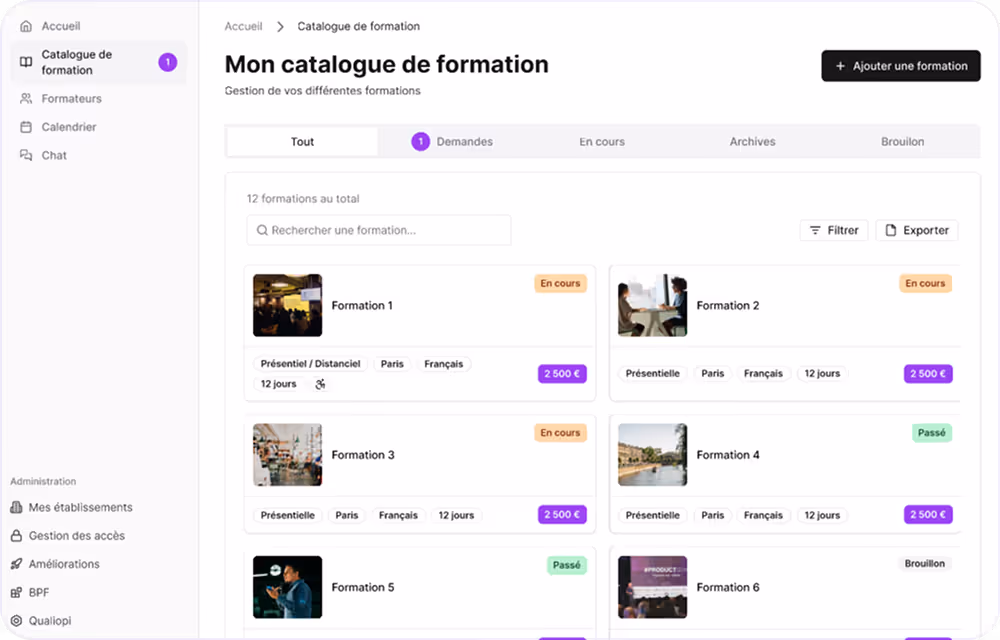The width and height of the screenshot is (1000, 640).
Task: Open Formation 6 thumbnail image
Action: tap(652, 587)
